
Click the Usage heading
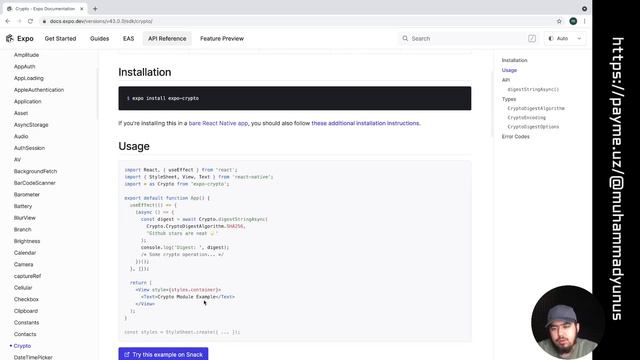click(134, 146)
